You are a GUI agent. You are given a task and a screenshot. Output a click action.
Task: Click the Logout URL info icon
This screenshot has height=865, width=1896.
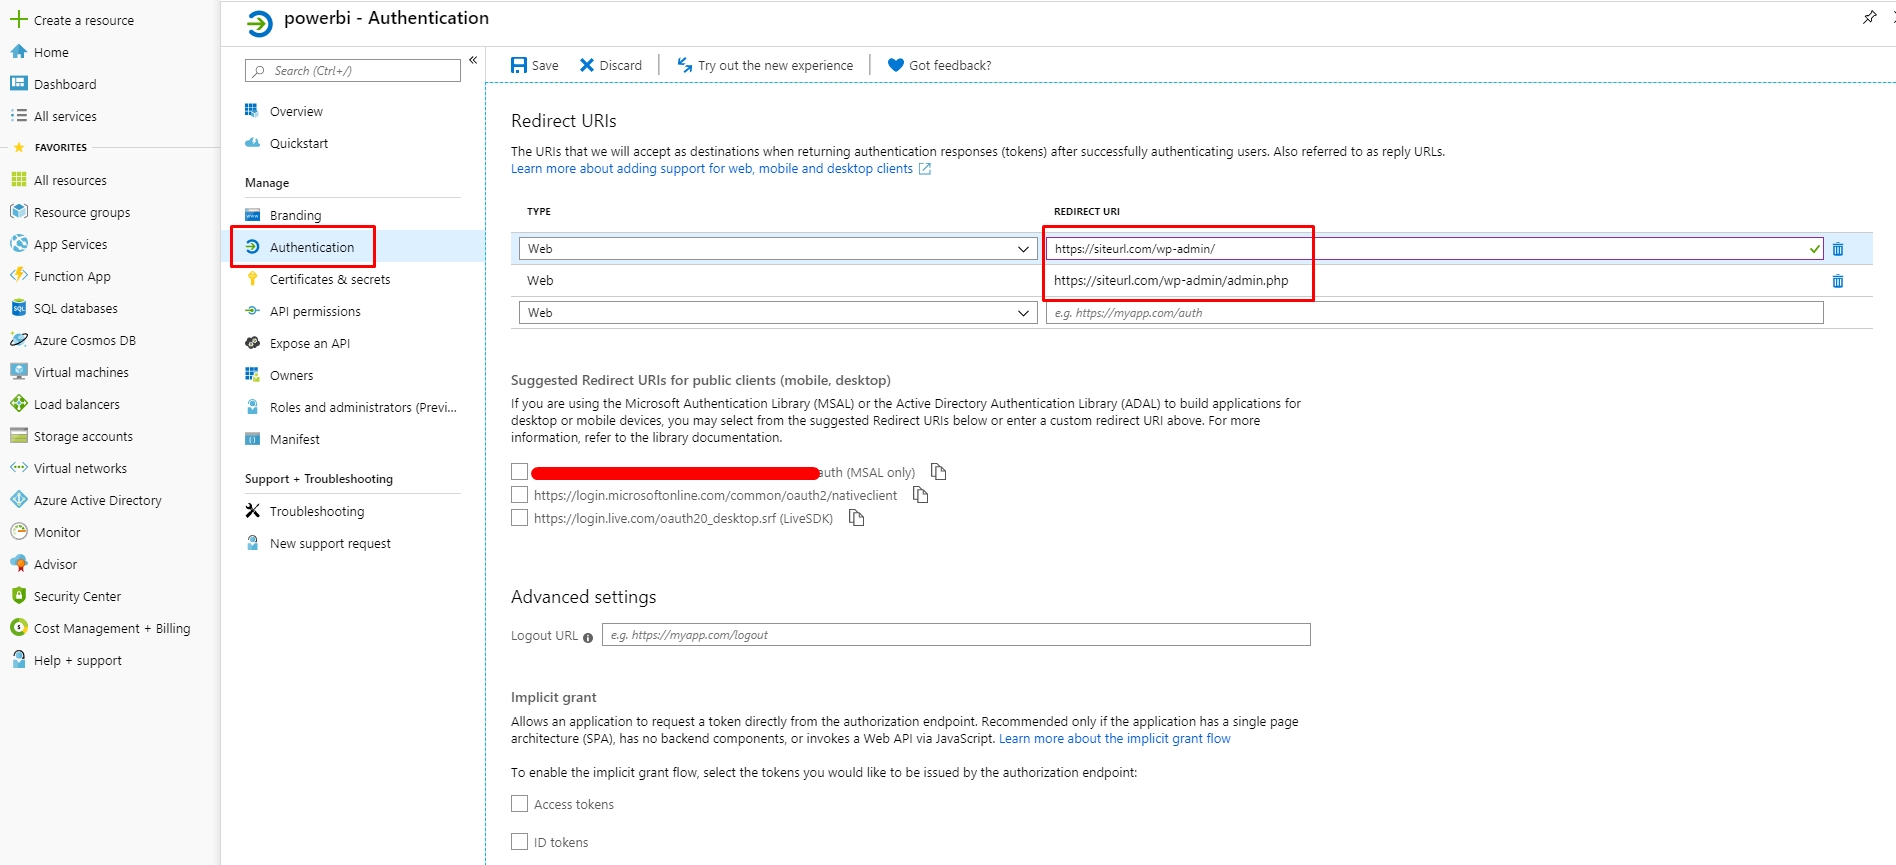click(x=588, y=637)
